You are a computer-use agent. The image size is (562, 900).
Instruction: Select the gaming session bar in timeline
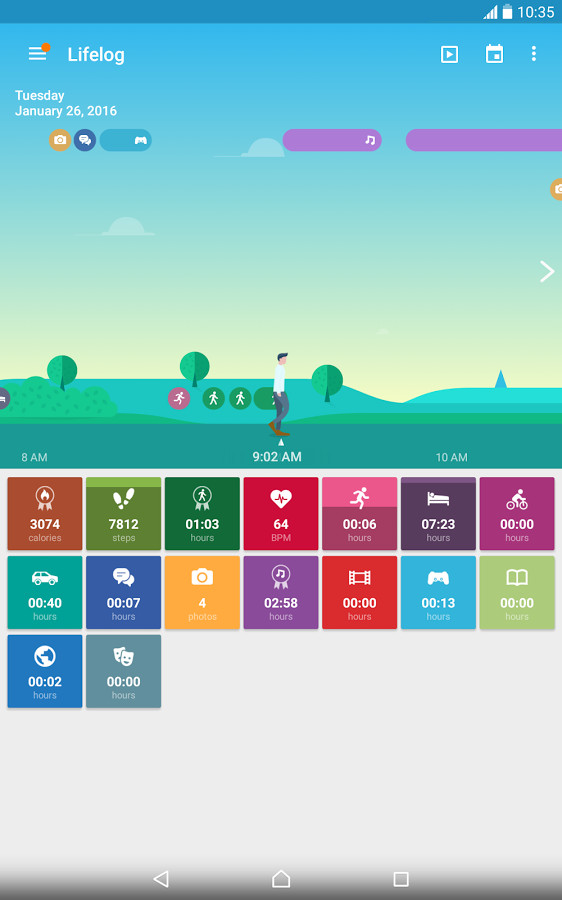tap(126, 140)
